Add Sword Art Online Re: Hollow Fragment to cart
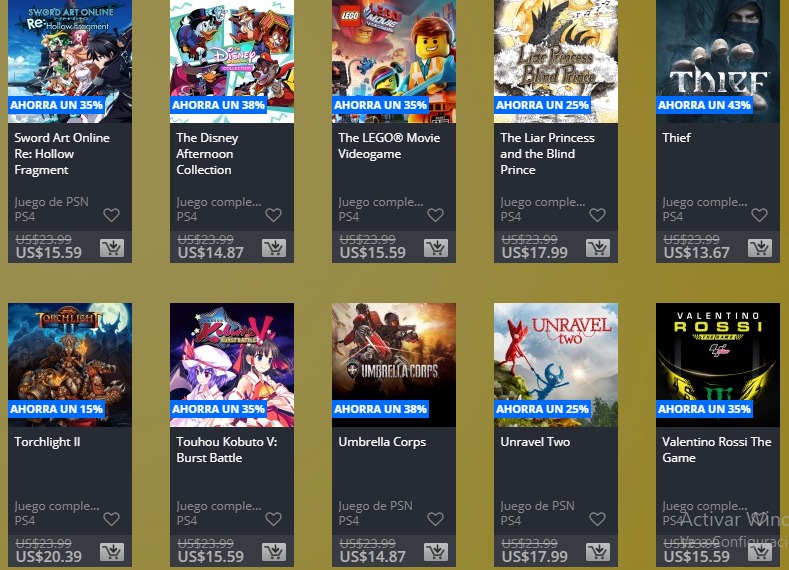Screen dimensions: 789x570 tap(112, 248)
